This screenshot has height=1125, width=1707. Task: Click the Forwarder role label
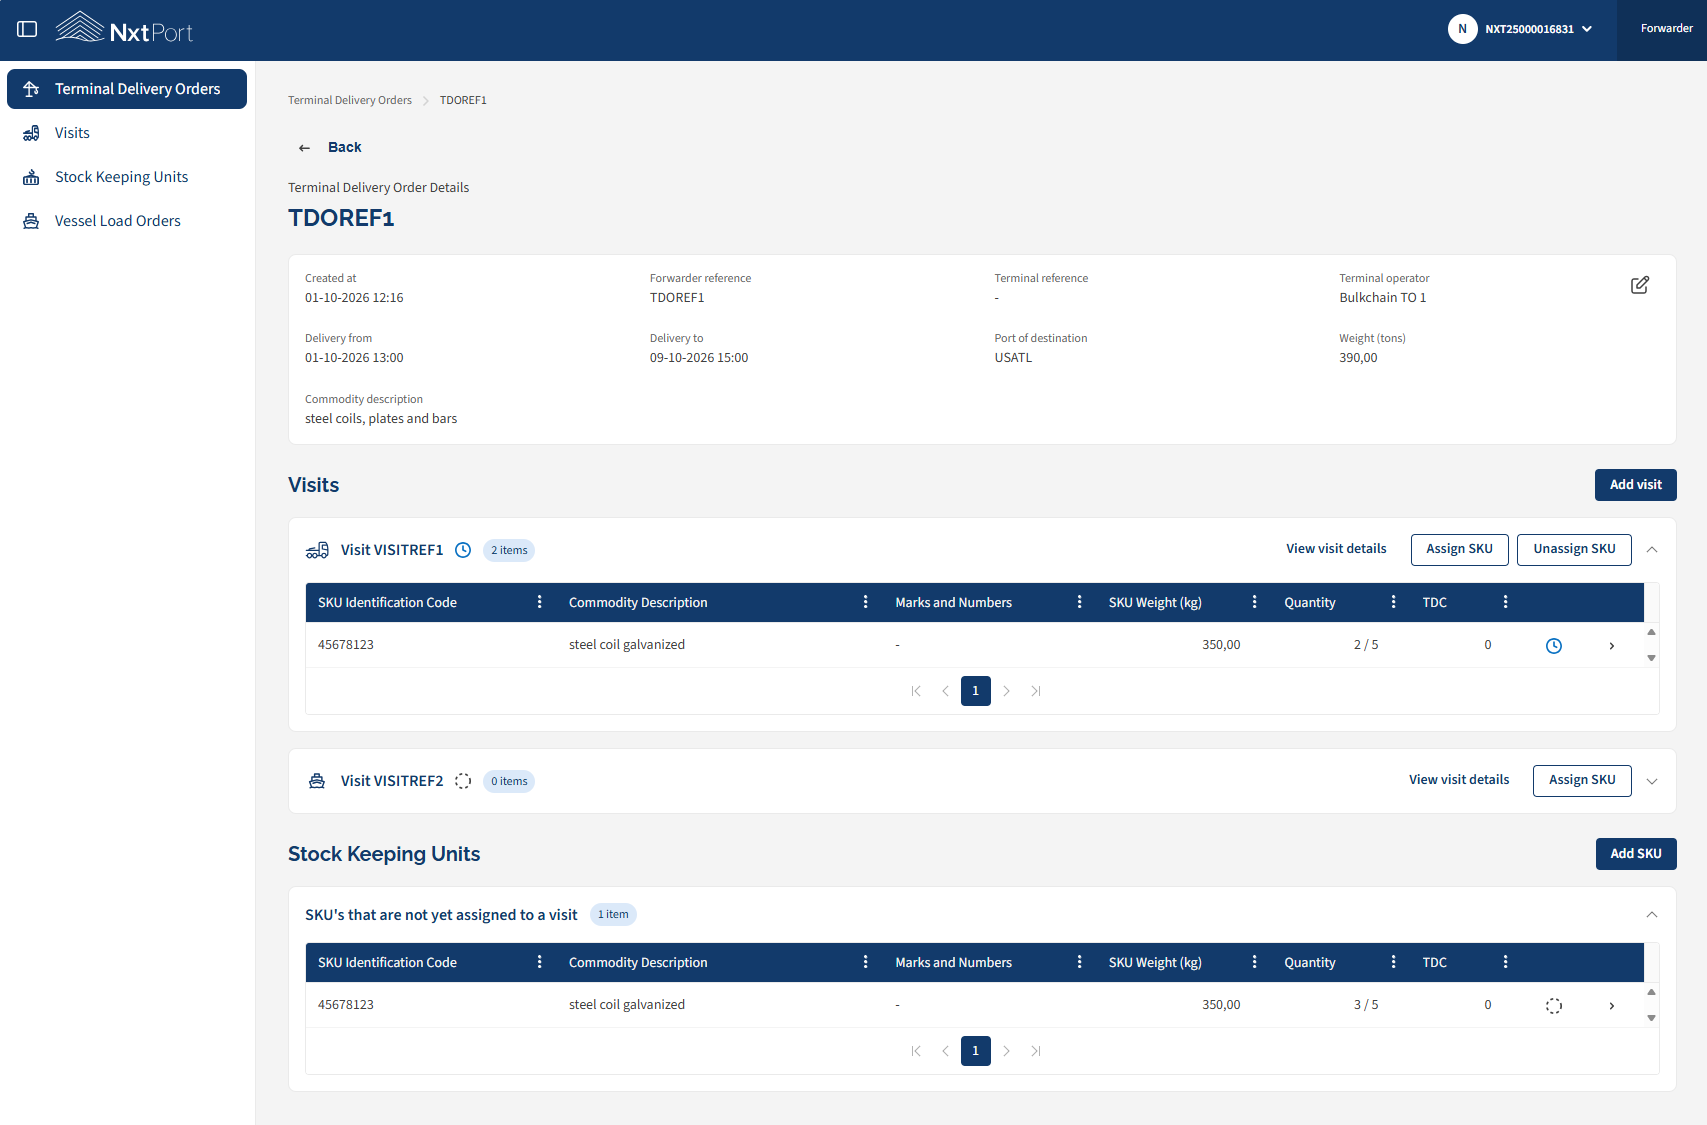[1666, 29]
